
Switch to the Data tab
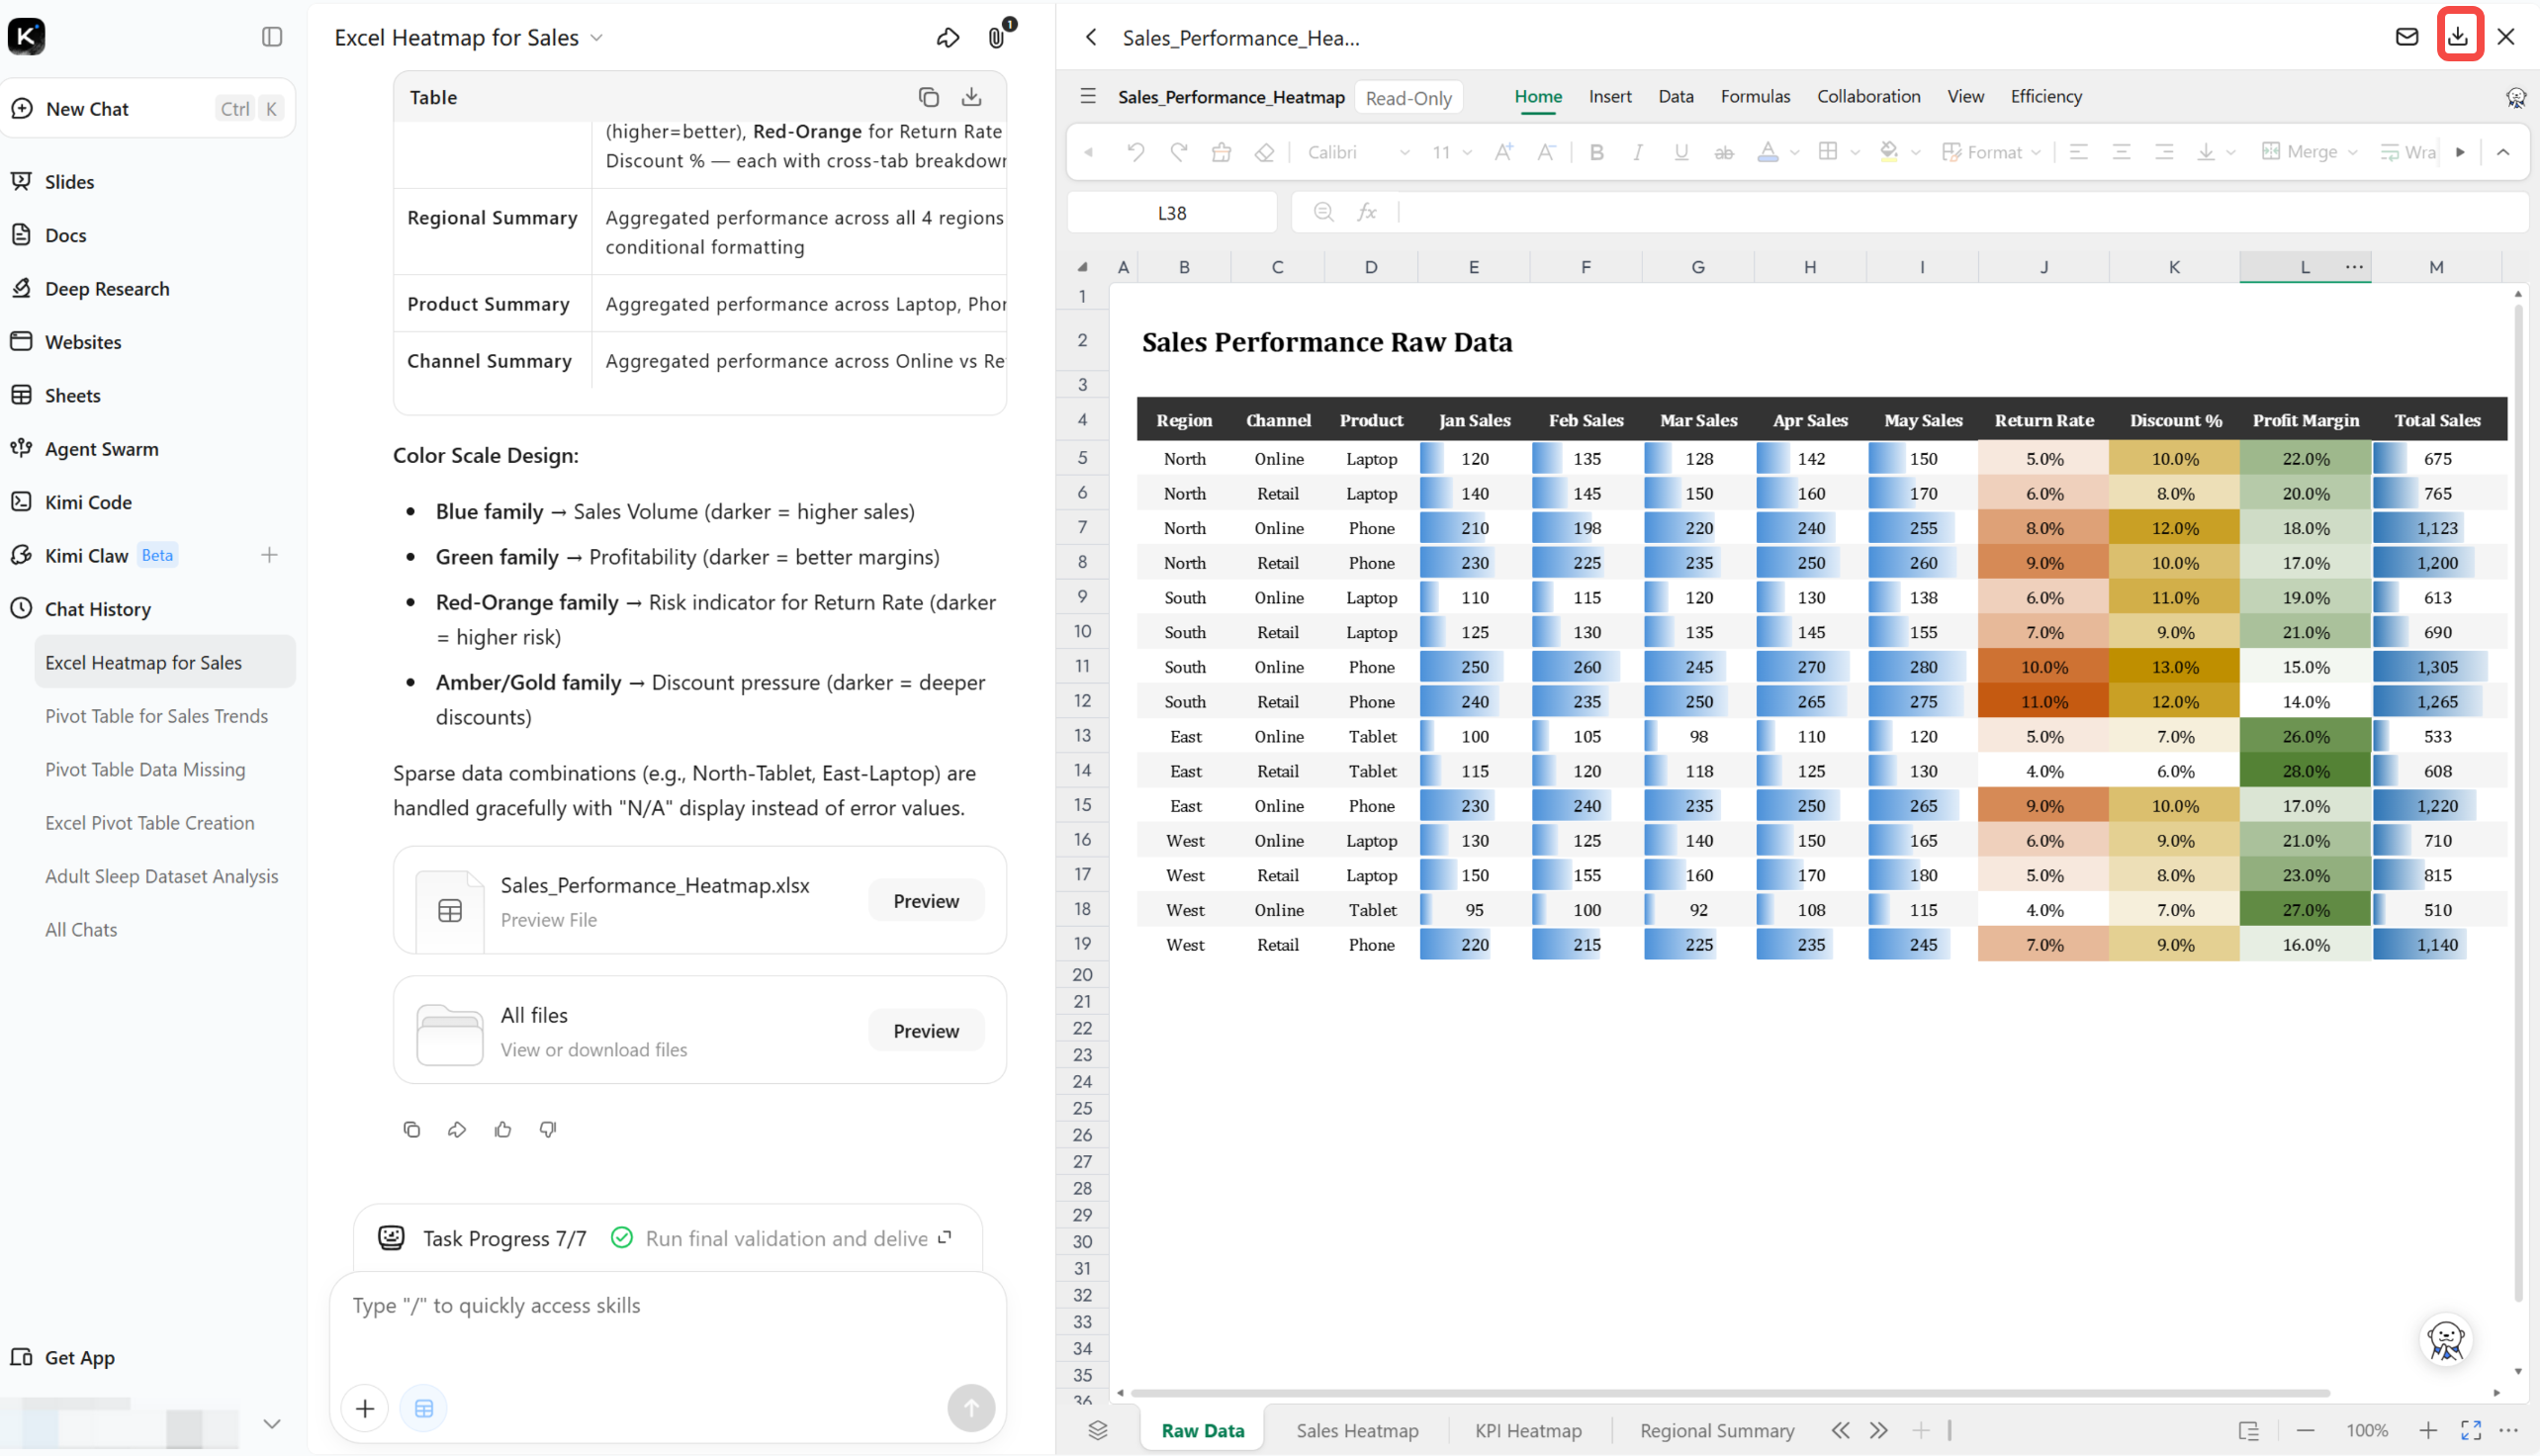[x=1676, y=96]
